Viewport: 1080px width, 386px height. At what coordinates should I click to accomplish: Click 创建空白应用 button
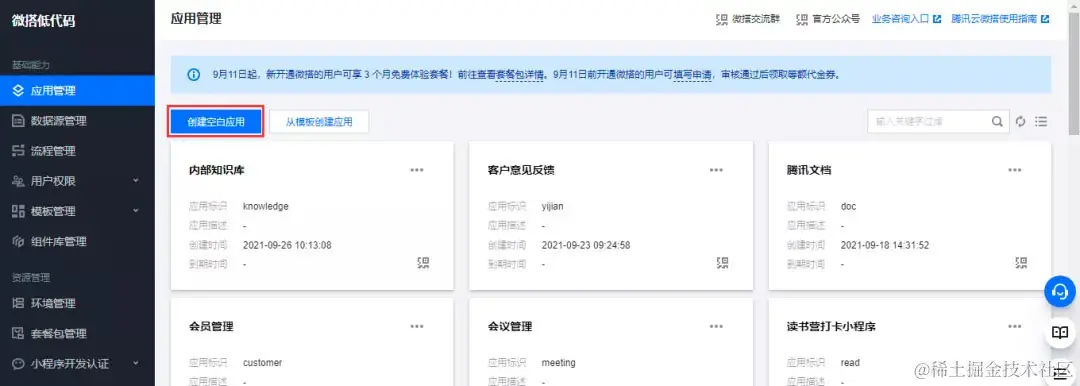click(216, 122)
